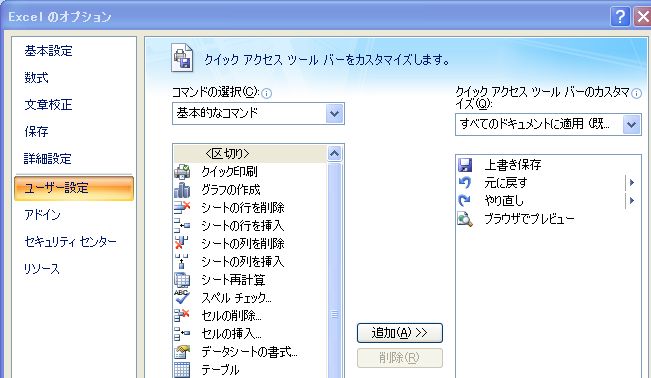Open the 基本的なコマンド command dropdown

coord(334,113)
